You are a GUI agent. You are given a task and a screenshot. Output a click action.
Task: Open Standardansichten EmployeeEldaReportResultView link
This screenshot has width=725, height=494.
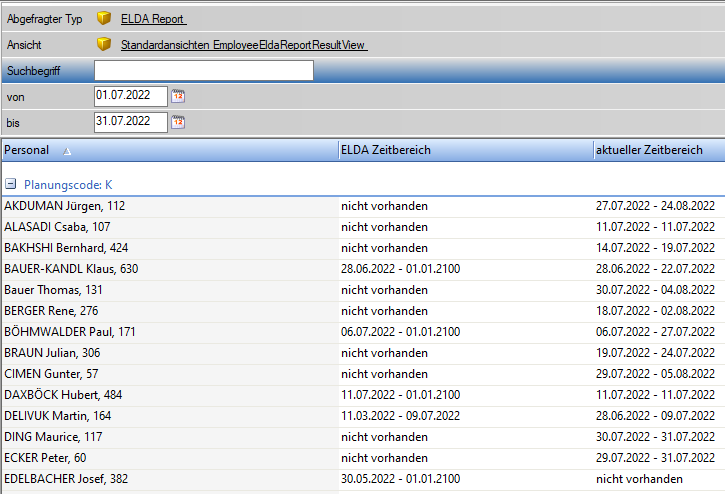(x=242, y=45)
